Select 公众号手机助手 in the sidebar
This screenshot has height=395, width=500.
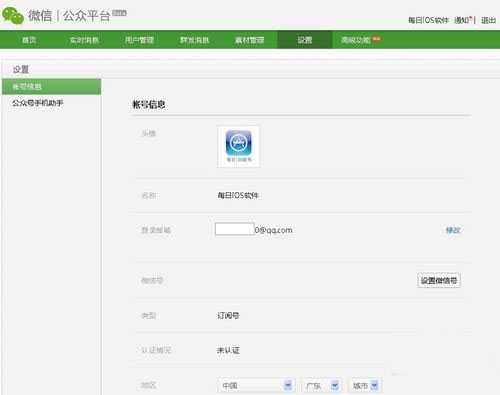pyautogui.click(x=38, y=103)
